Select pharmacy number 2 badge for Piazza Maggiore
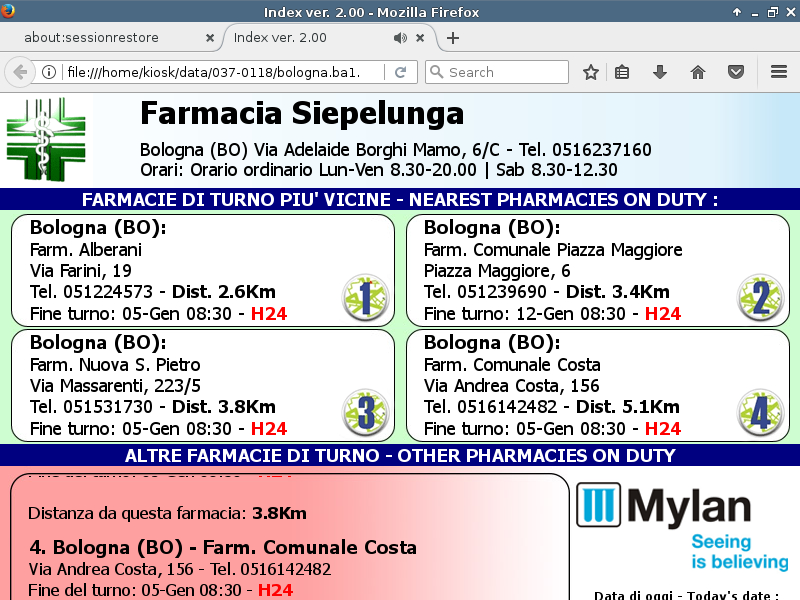 tap(760, 298)
